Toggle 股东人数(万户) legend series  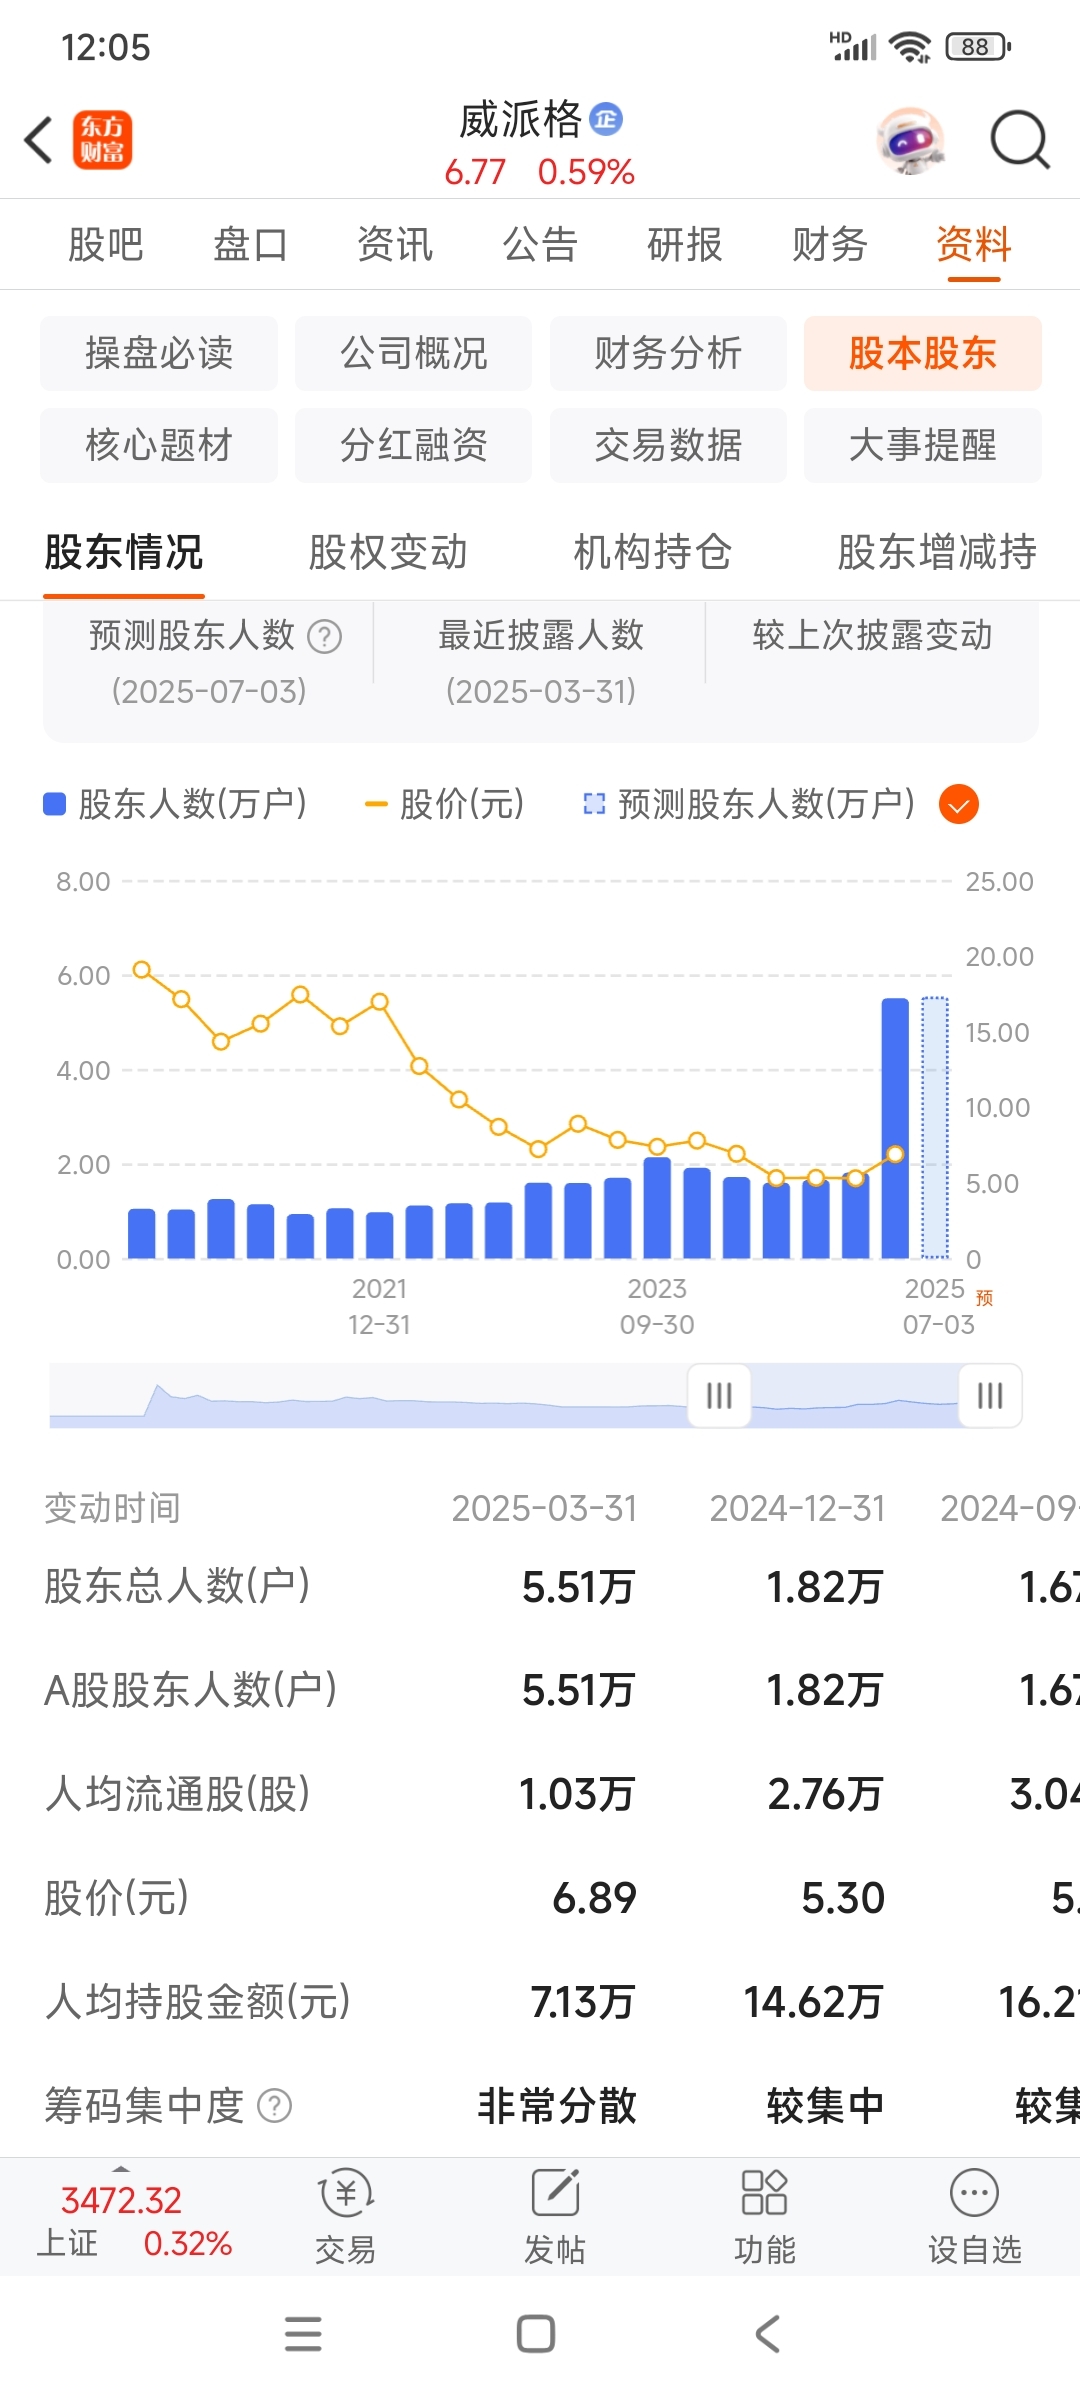(x=175, y=804)
